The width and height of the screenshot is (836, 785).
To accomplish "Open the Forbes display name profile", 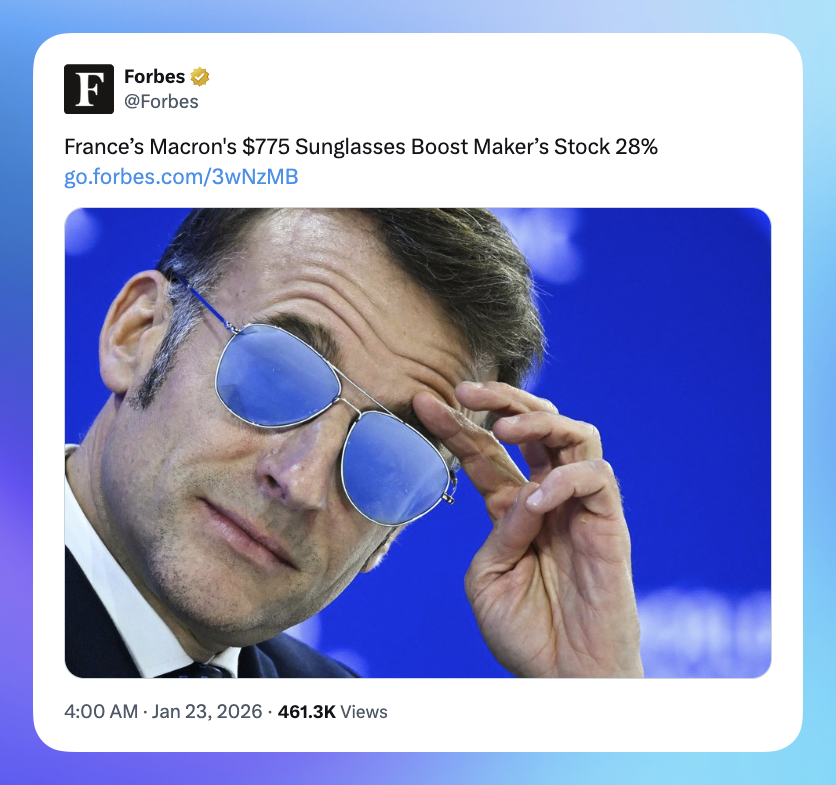I will click(155, 77).
